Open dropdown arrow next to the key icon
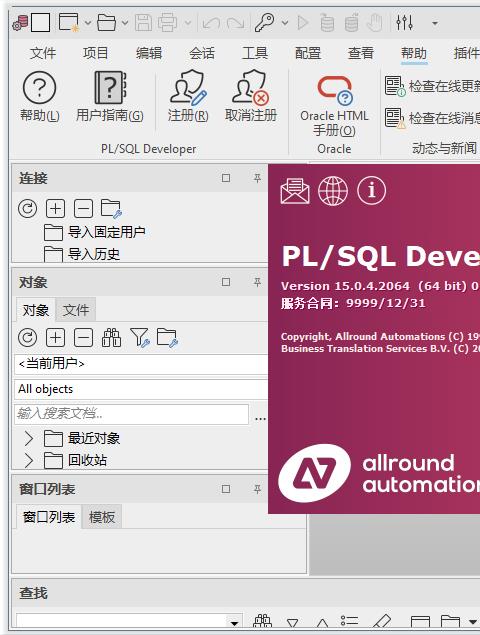480x635 pixels. pyautogui.click(x=285, y=23)
